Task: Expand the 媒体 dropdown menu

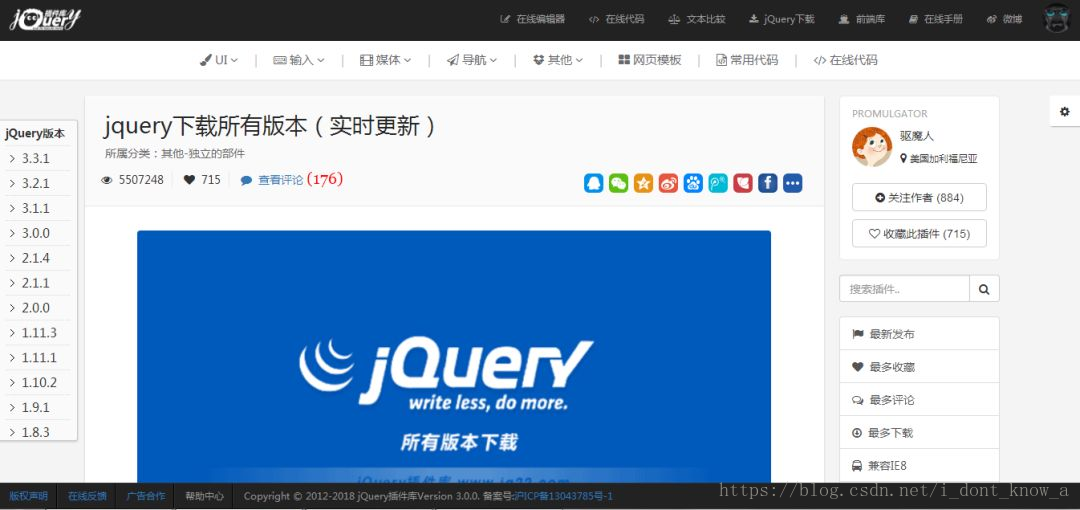Action: (386, 60)
